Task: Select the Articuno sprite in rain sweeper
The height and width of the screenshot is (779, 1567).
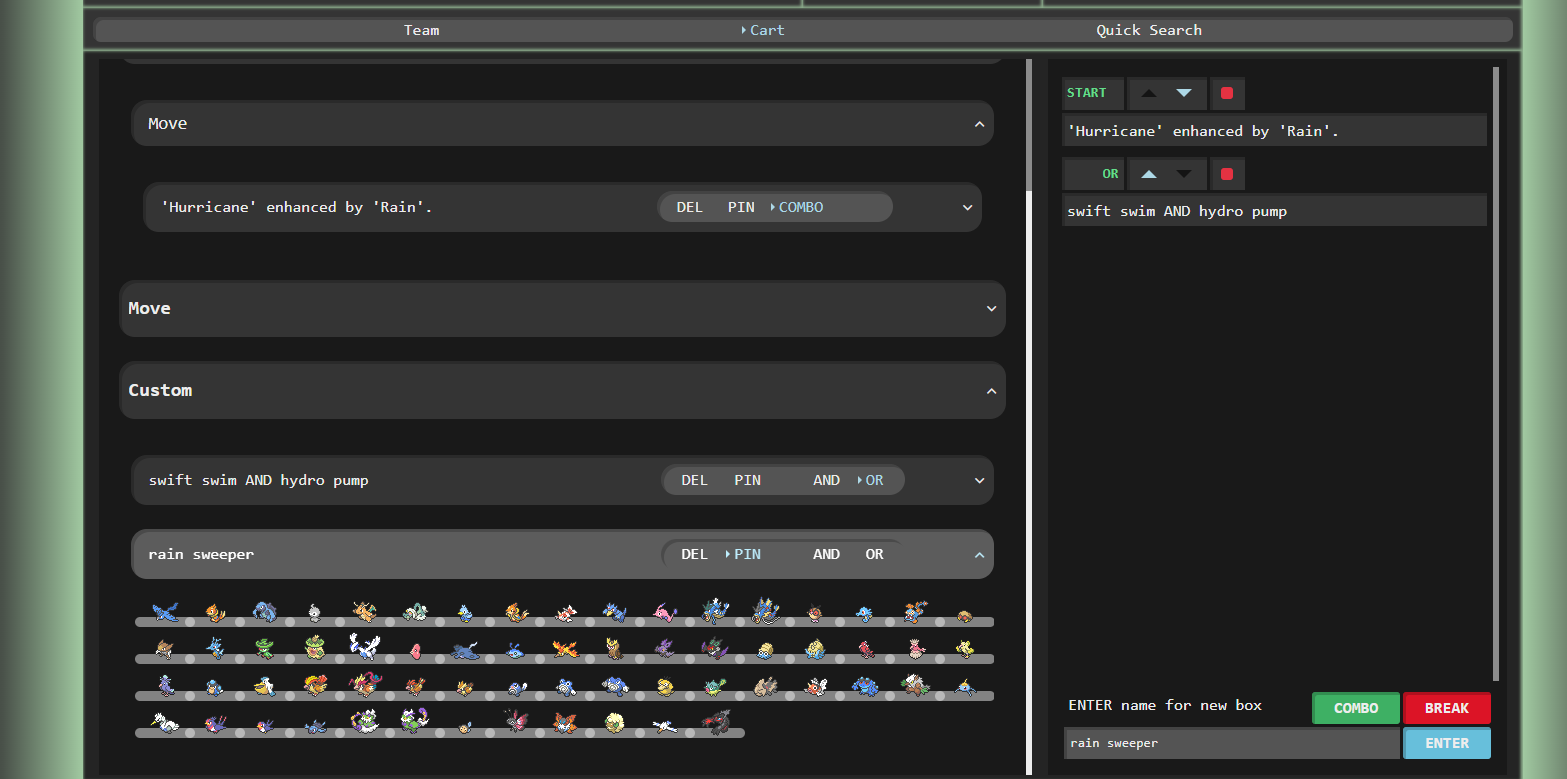Action: coord(165,610)
